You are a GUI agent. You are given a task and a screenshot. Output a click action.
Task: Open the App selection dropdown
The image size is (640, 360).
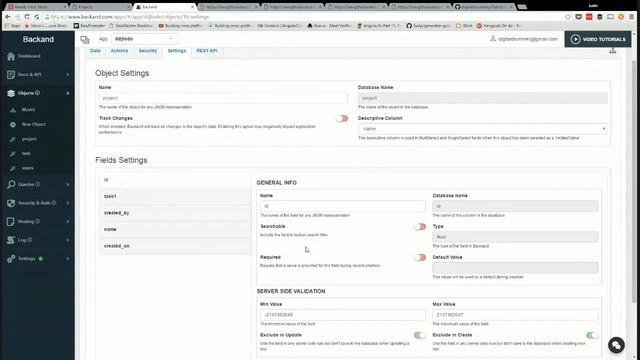pyautogui.click(x=144, y=39)
